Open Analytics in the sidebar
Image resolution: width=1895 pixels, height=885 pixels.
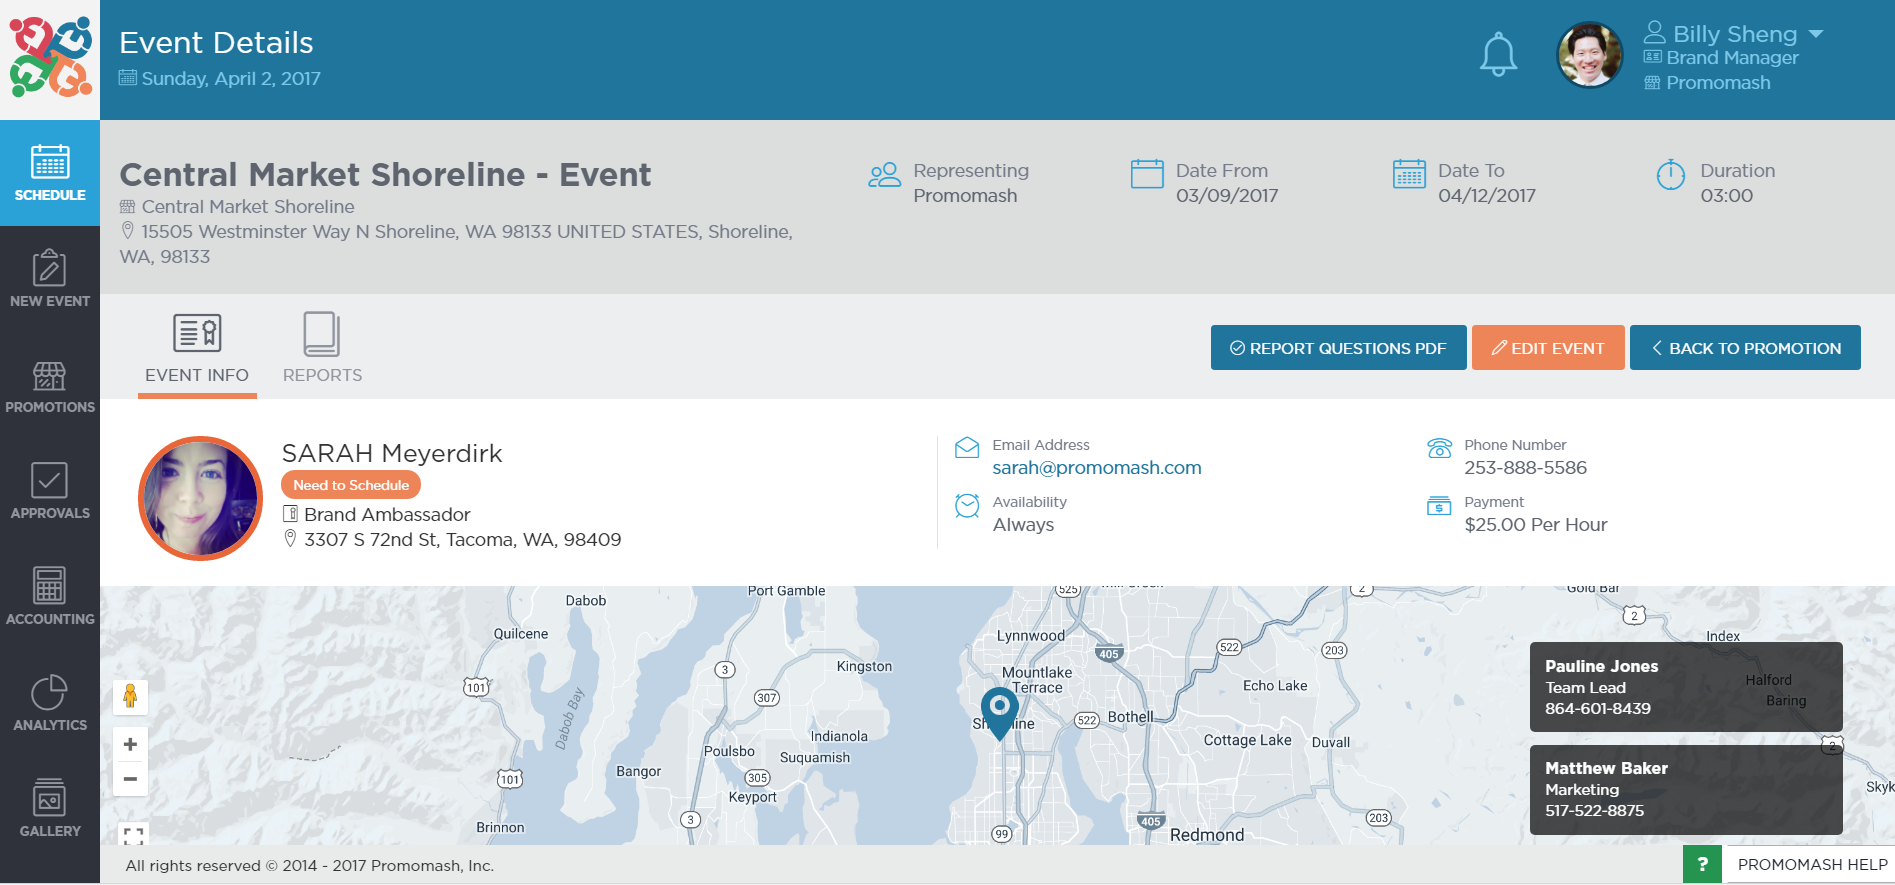pyautogui.click(x=50, y=703)
